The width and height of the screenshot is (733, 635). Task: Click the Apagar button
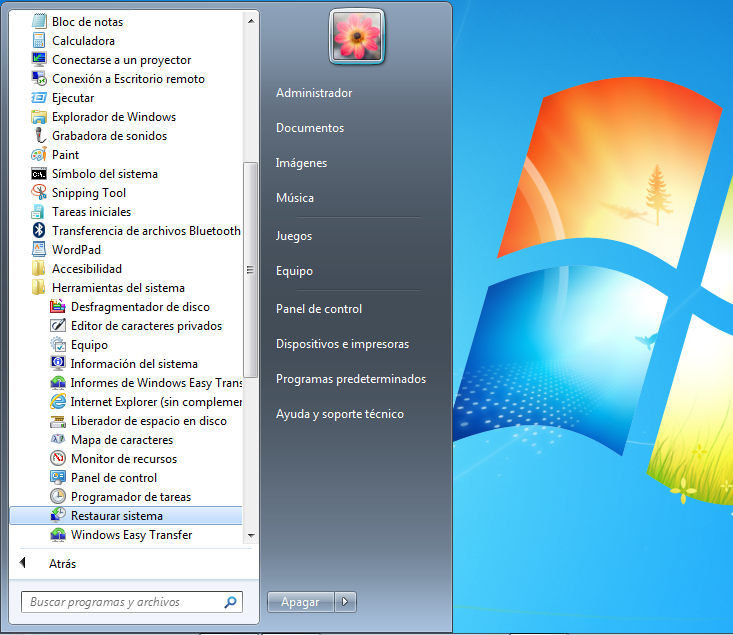[301, 602]
